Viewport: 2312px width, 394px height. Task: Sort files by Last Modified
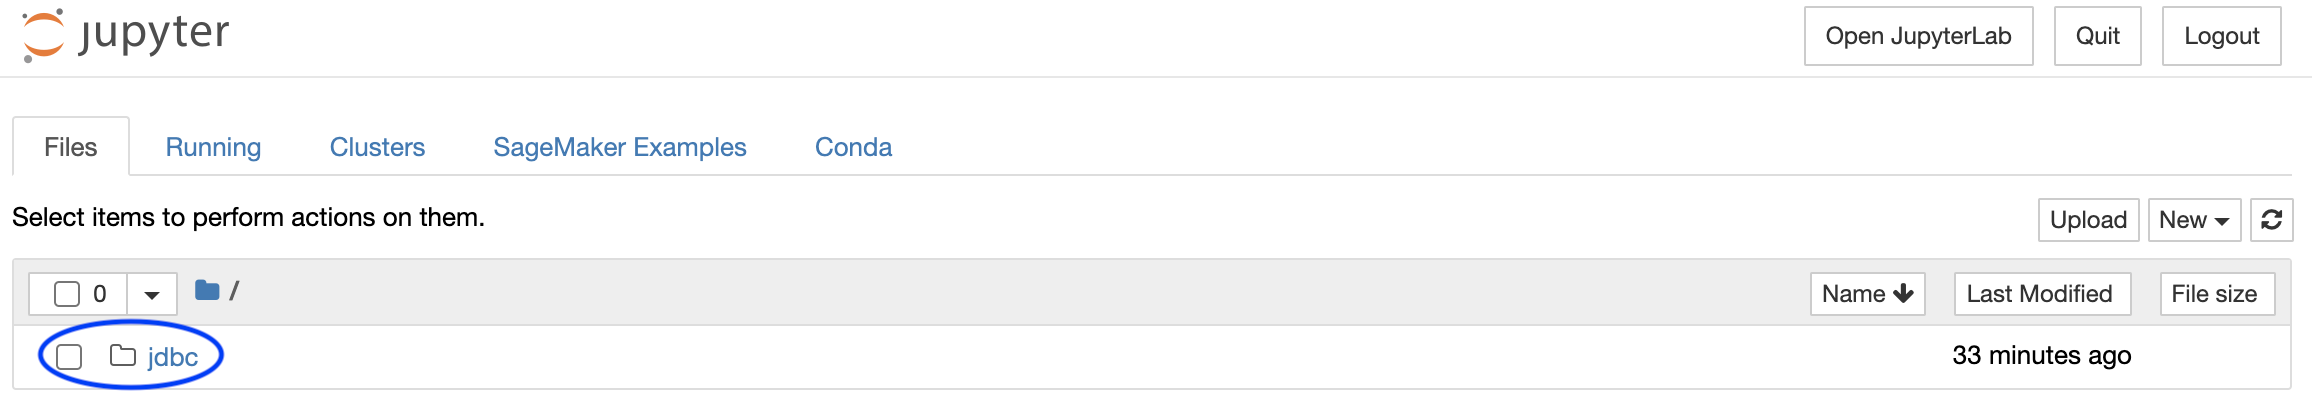click(x=2042, y=294)
